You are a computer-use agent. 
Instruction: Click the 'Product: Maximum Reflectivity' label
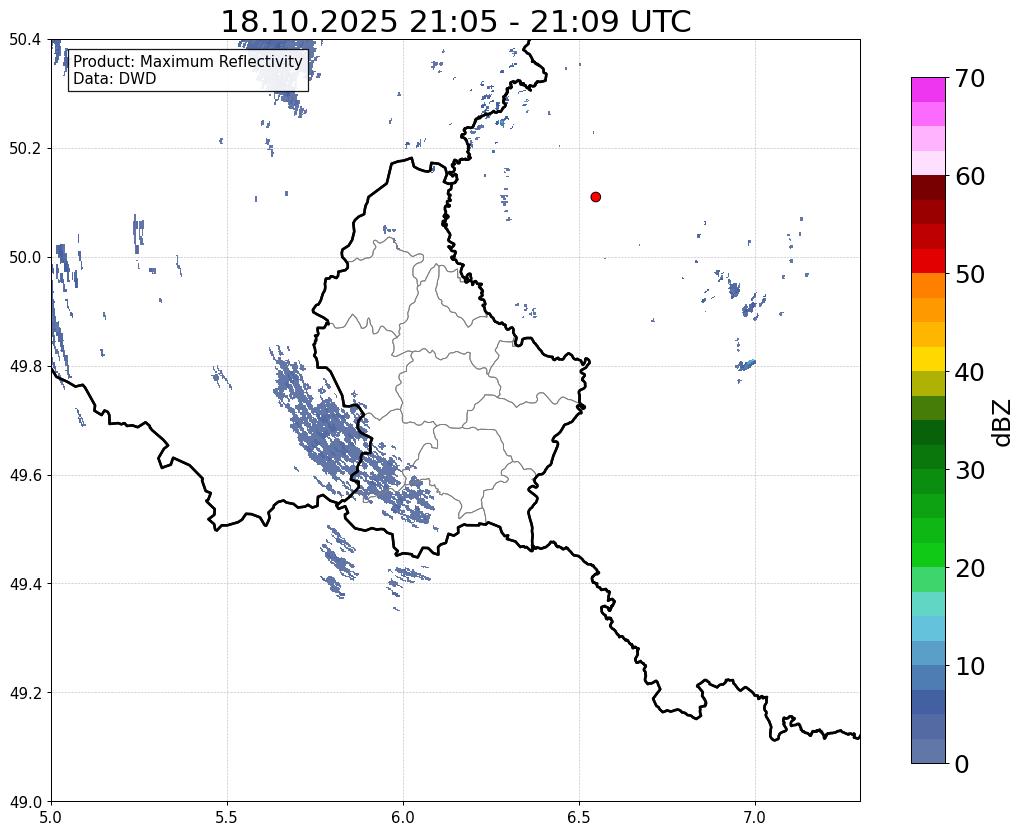[188, 61]
